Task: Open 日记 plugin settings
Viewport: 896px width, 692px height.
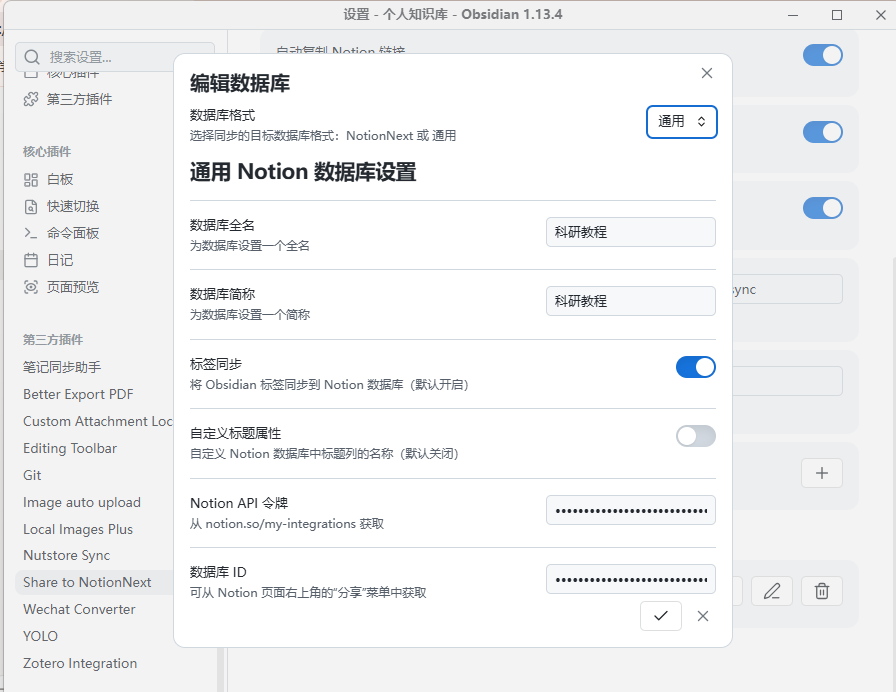Action: pyautogui.click(x=60, y=260)
